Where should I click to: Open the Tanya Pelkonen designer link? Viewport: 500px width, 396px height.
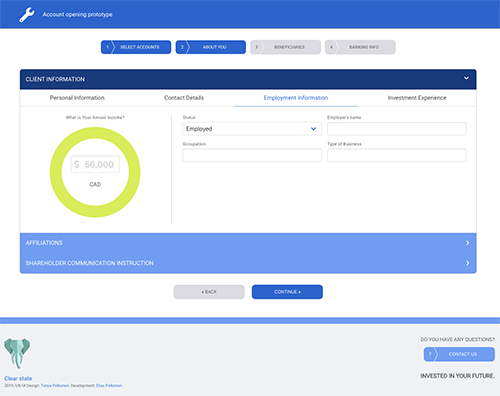click(55, 386)
